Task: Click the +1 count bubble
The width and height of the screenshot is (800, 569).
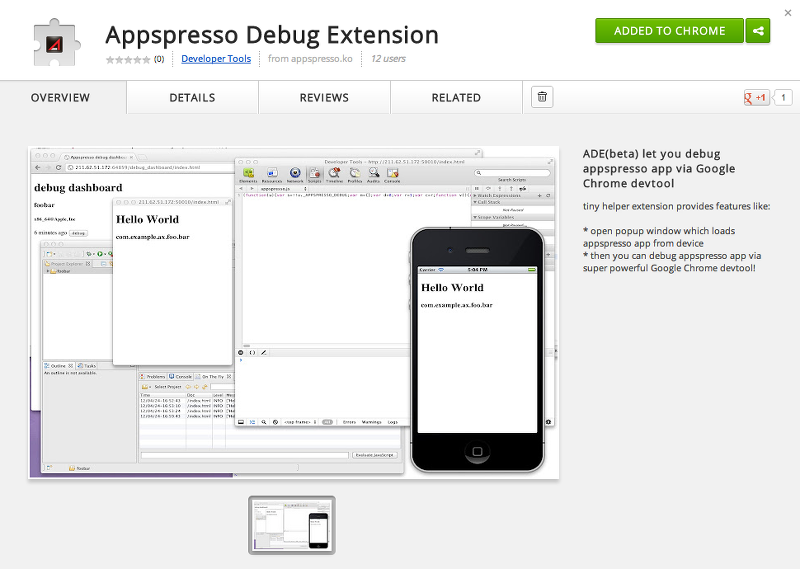Action: pyautogui.click(x=783, y=97)
